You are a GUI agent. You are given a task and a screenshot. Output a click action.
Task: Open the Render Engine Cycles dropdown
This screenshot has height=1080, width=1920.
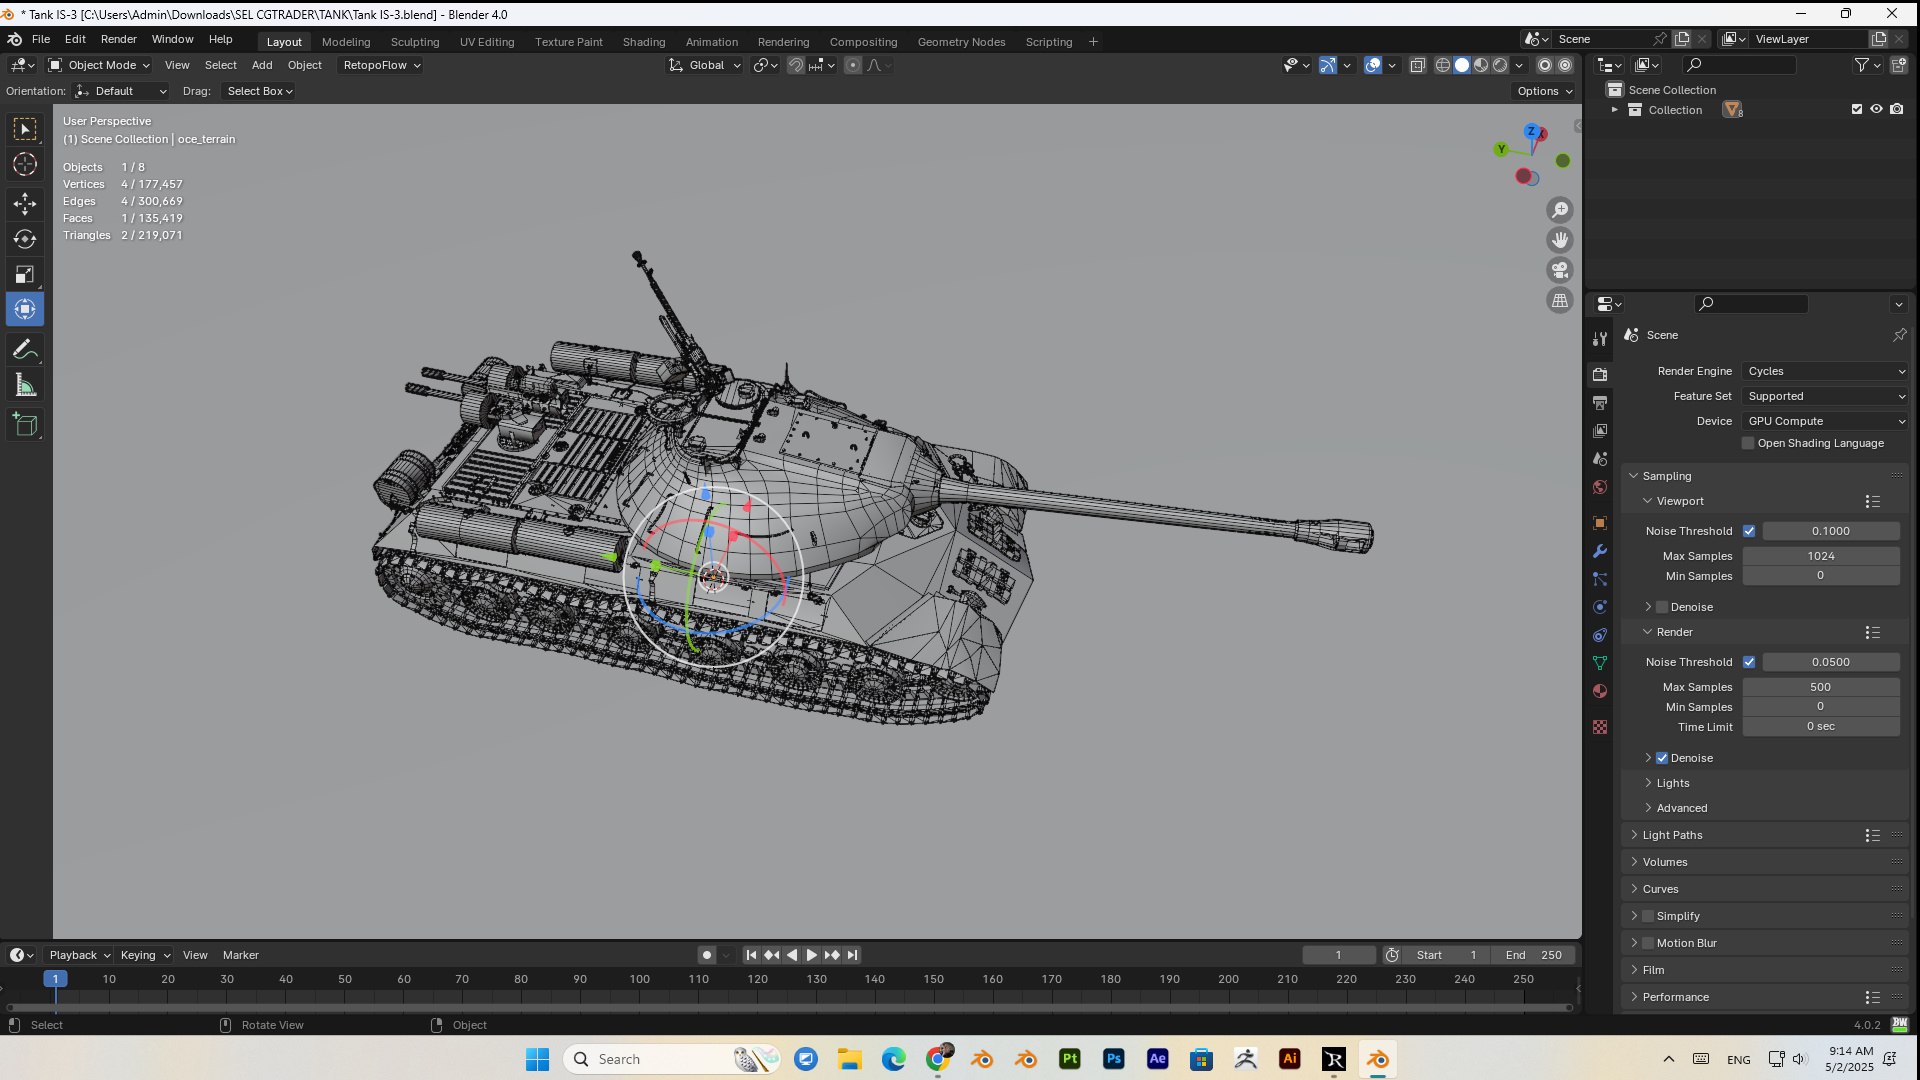click(x=1825, y=371)
